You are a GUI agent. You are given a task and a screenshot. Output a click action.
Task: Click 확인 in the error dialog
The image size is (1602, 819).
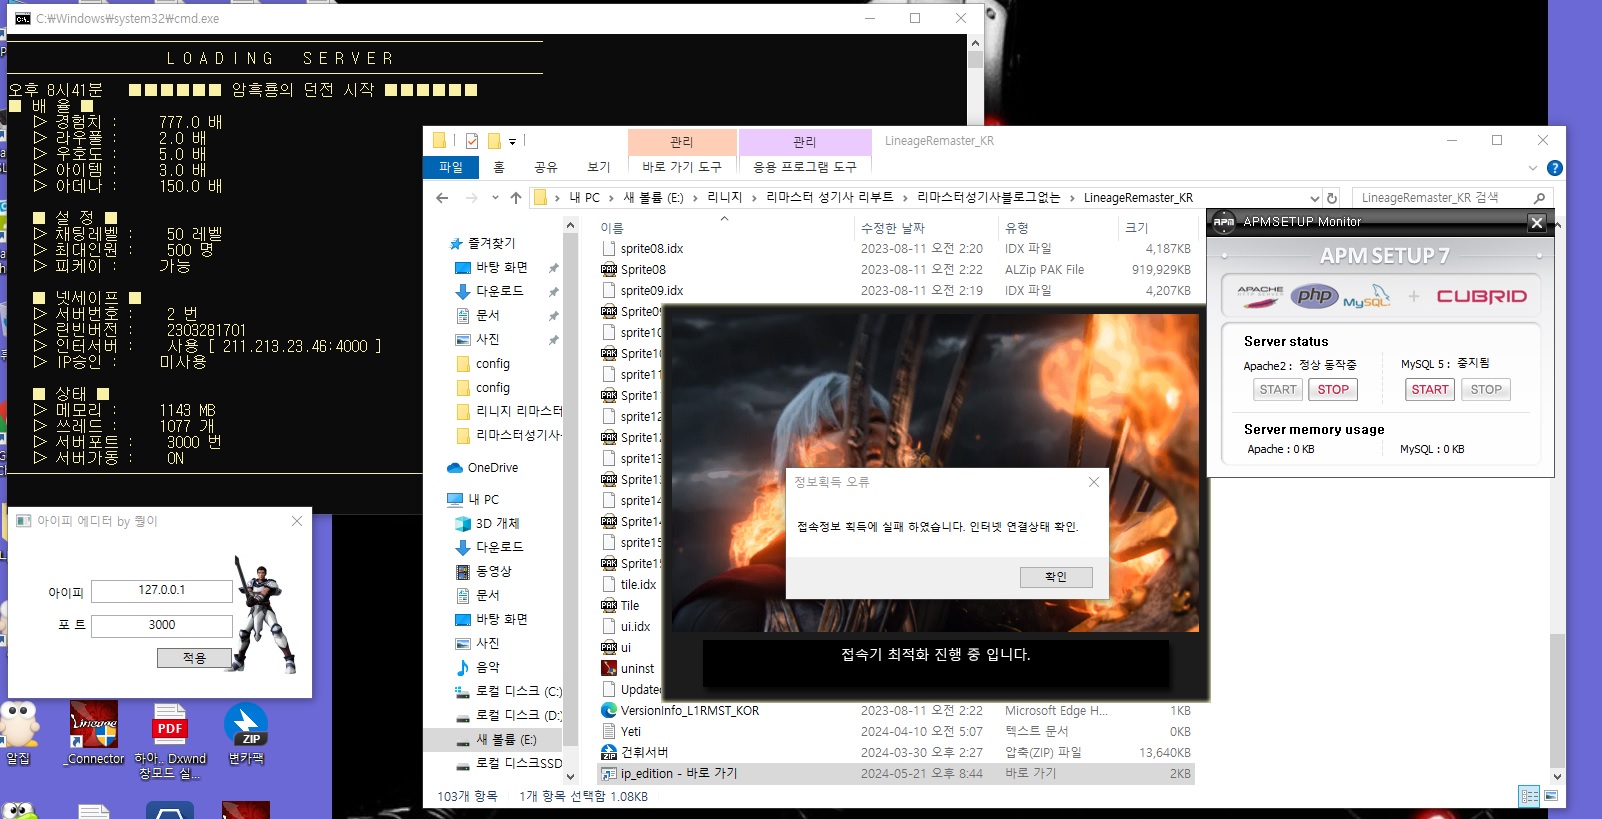(1056, 577)
